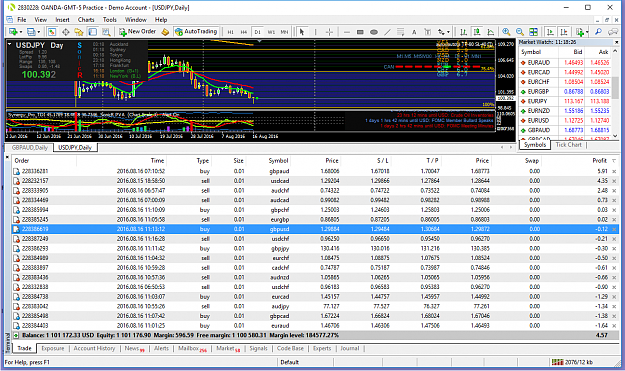Select the horizontal line drawing tool
This screenshot has width=625, height=371.
click(x=347, y=32)
